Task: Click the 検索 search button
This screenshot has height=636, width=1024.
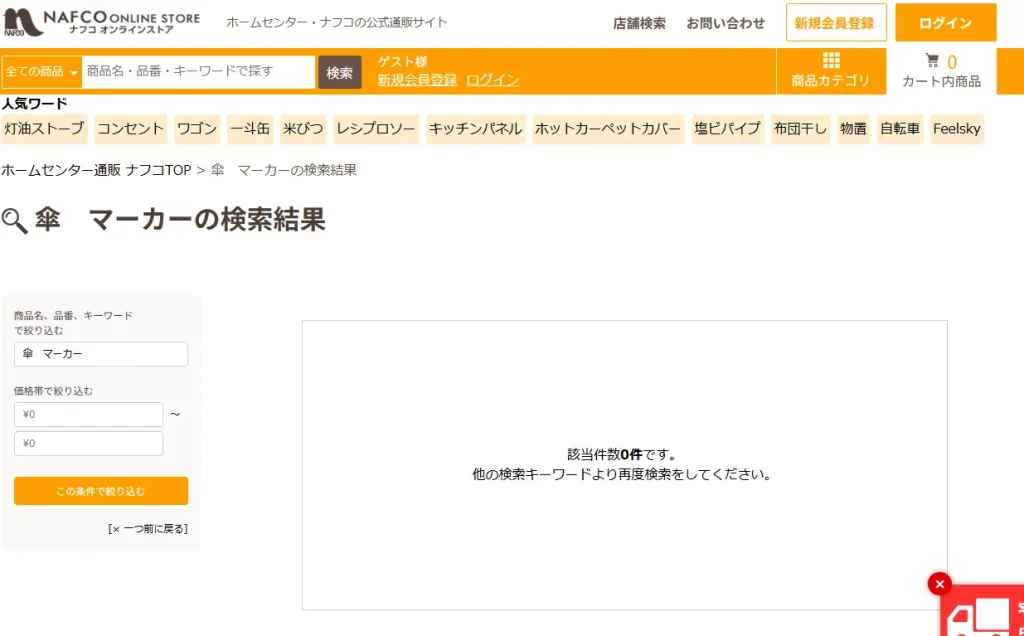Action: pos(340,72)
